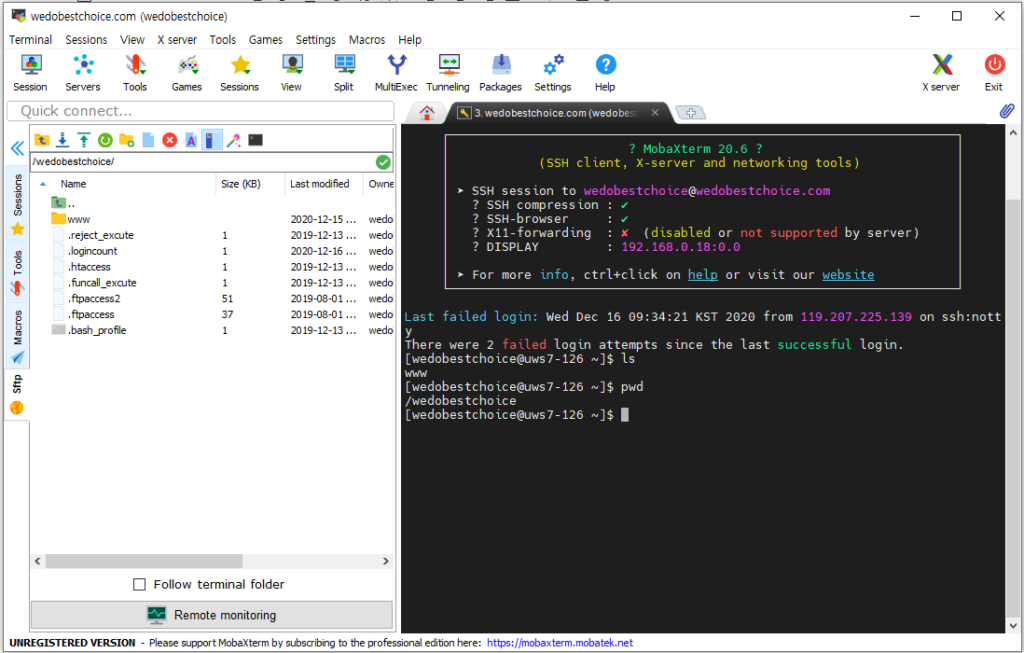Viewport: 1024px width, 653px height.
Task: Create a new folder in SFTP browser
Action: pyautogui.click(x=126, y=140)
